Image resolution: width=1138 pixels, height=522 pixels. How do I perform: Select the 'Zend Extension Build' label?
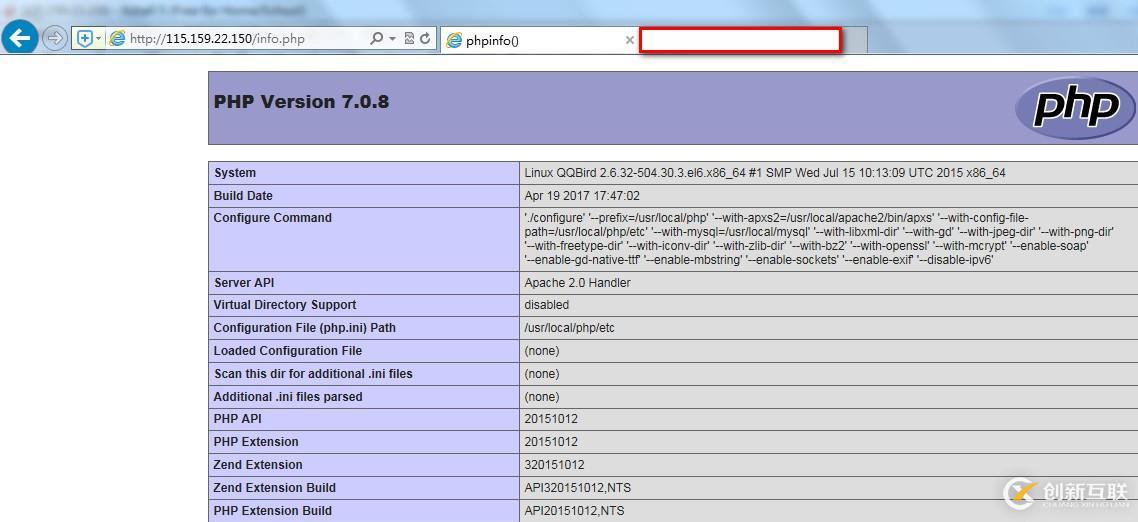pos(274,487)
